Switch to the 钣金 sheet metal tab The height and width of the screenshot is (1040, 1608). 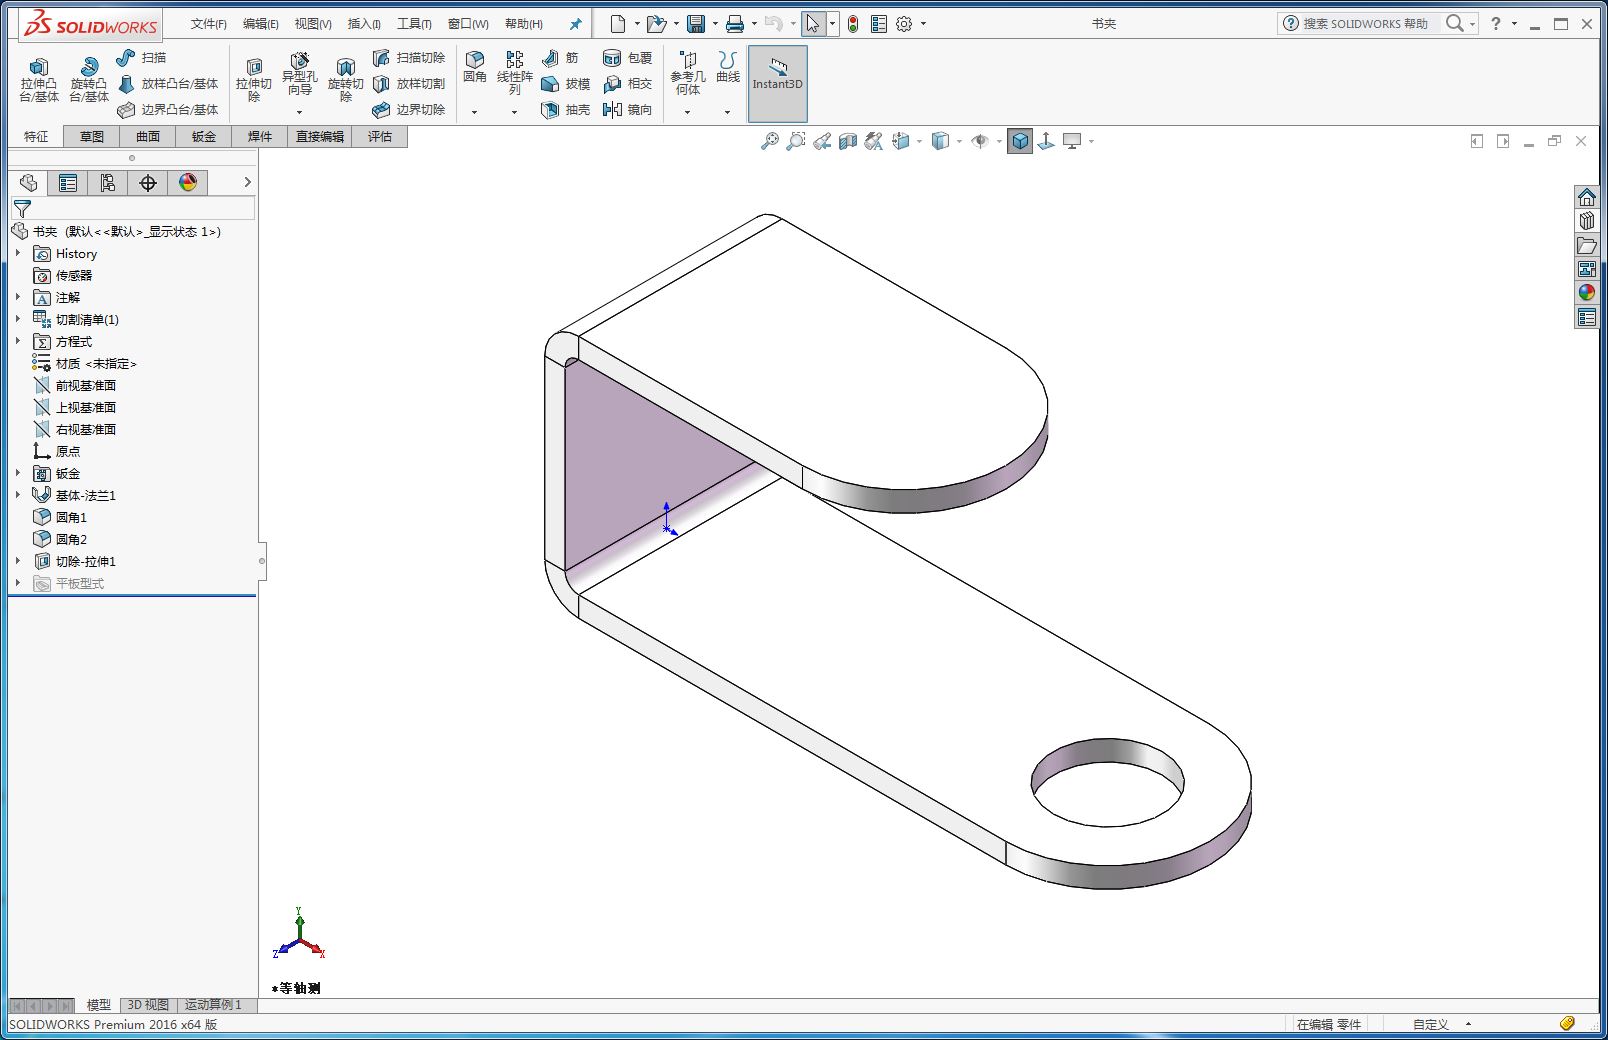204,137
